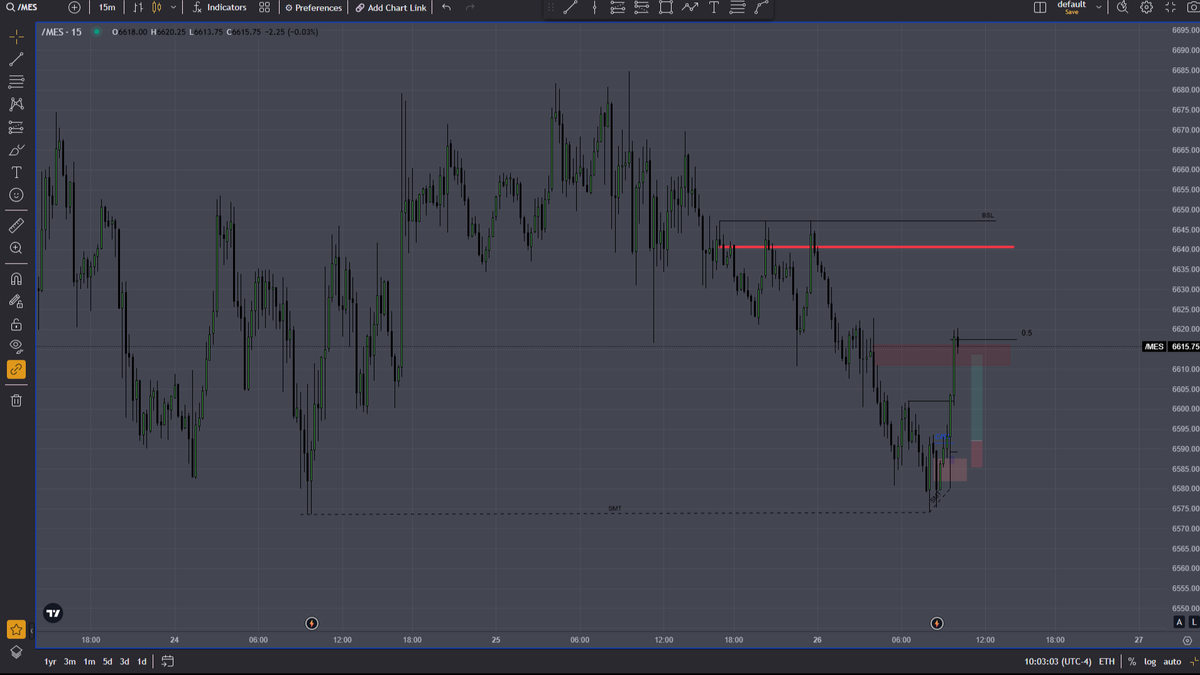This screenshot has width=1200, height=675.
Task: Select the 3m date range
Action: 70,661
